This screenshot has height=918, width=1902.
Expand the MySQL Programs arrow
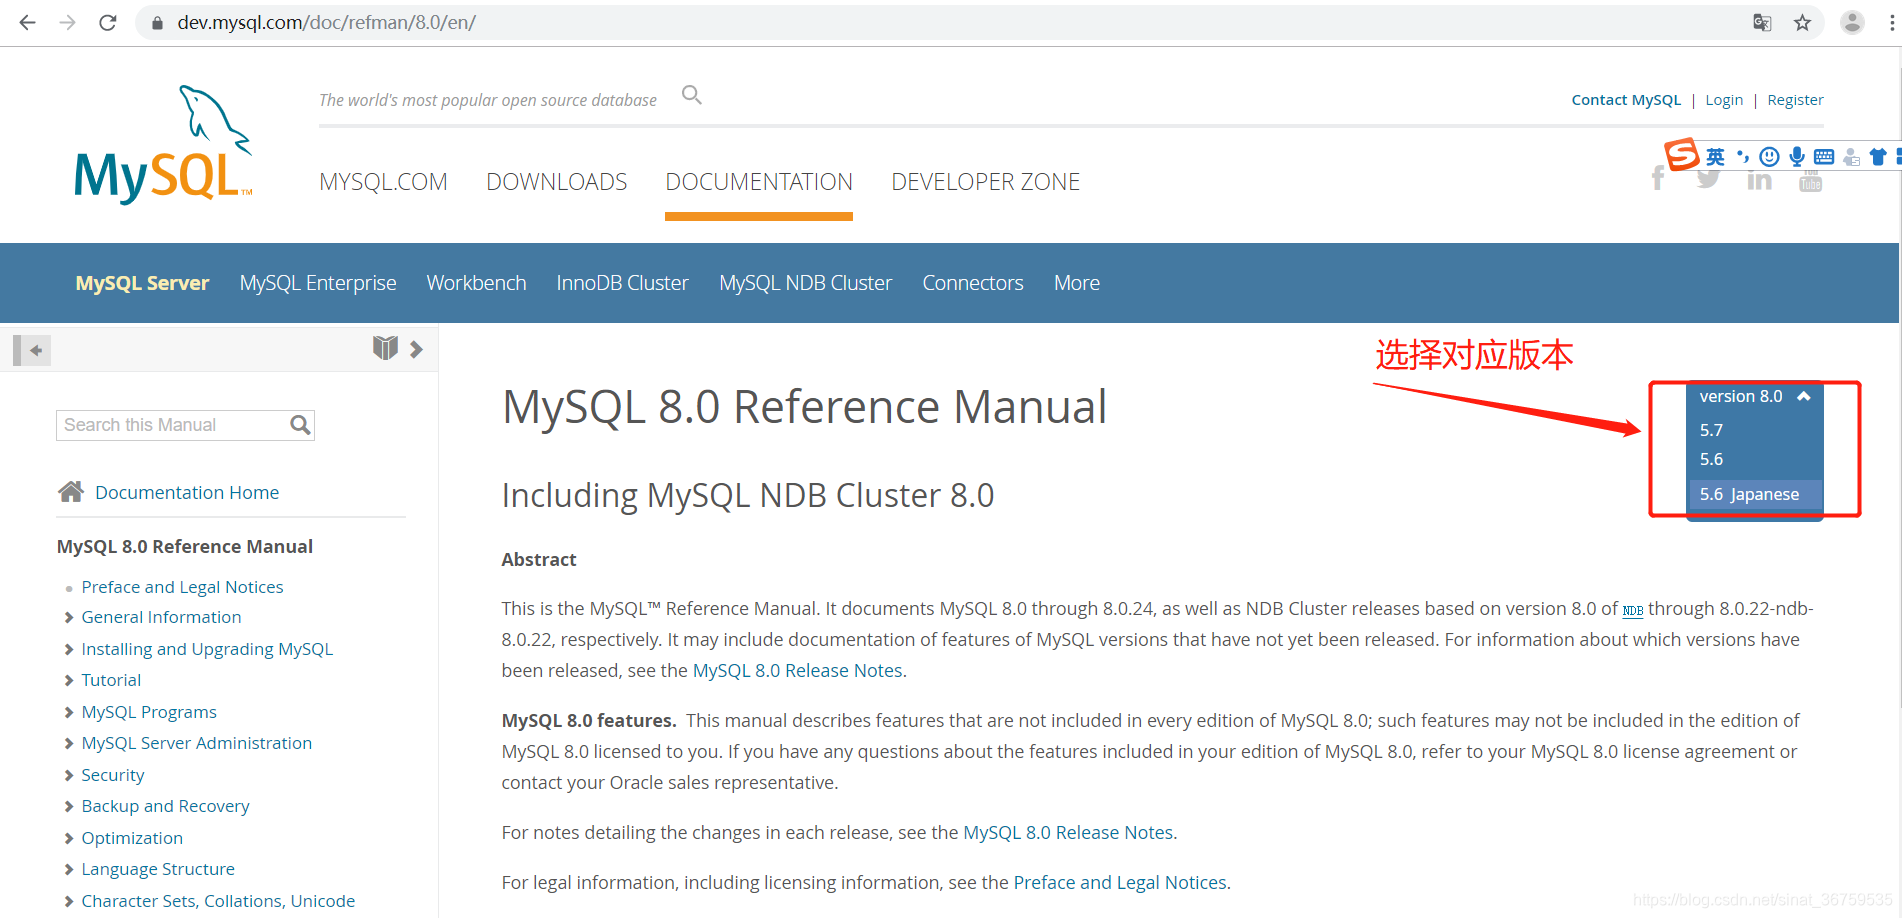coord(69,712)
